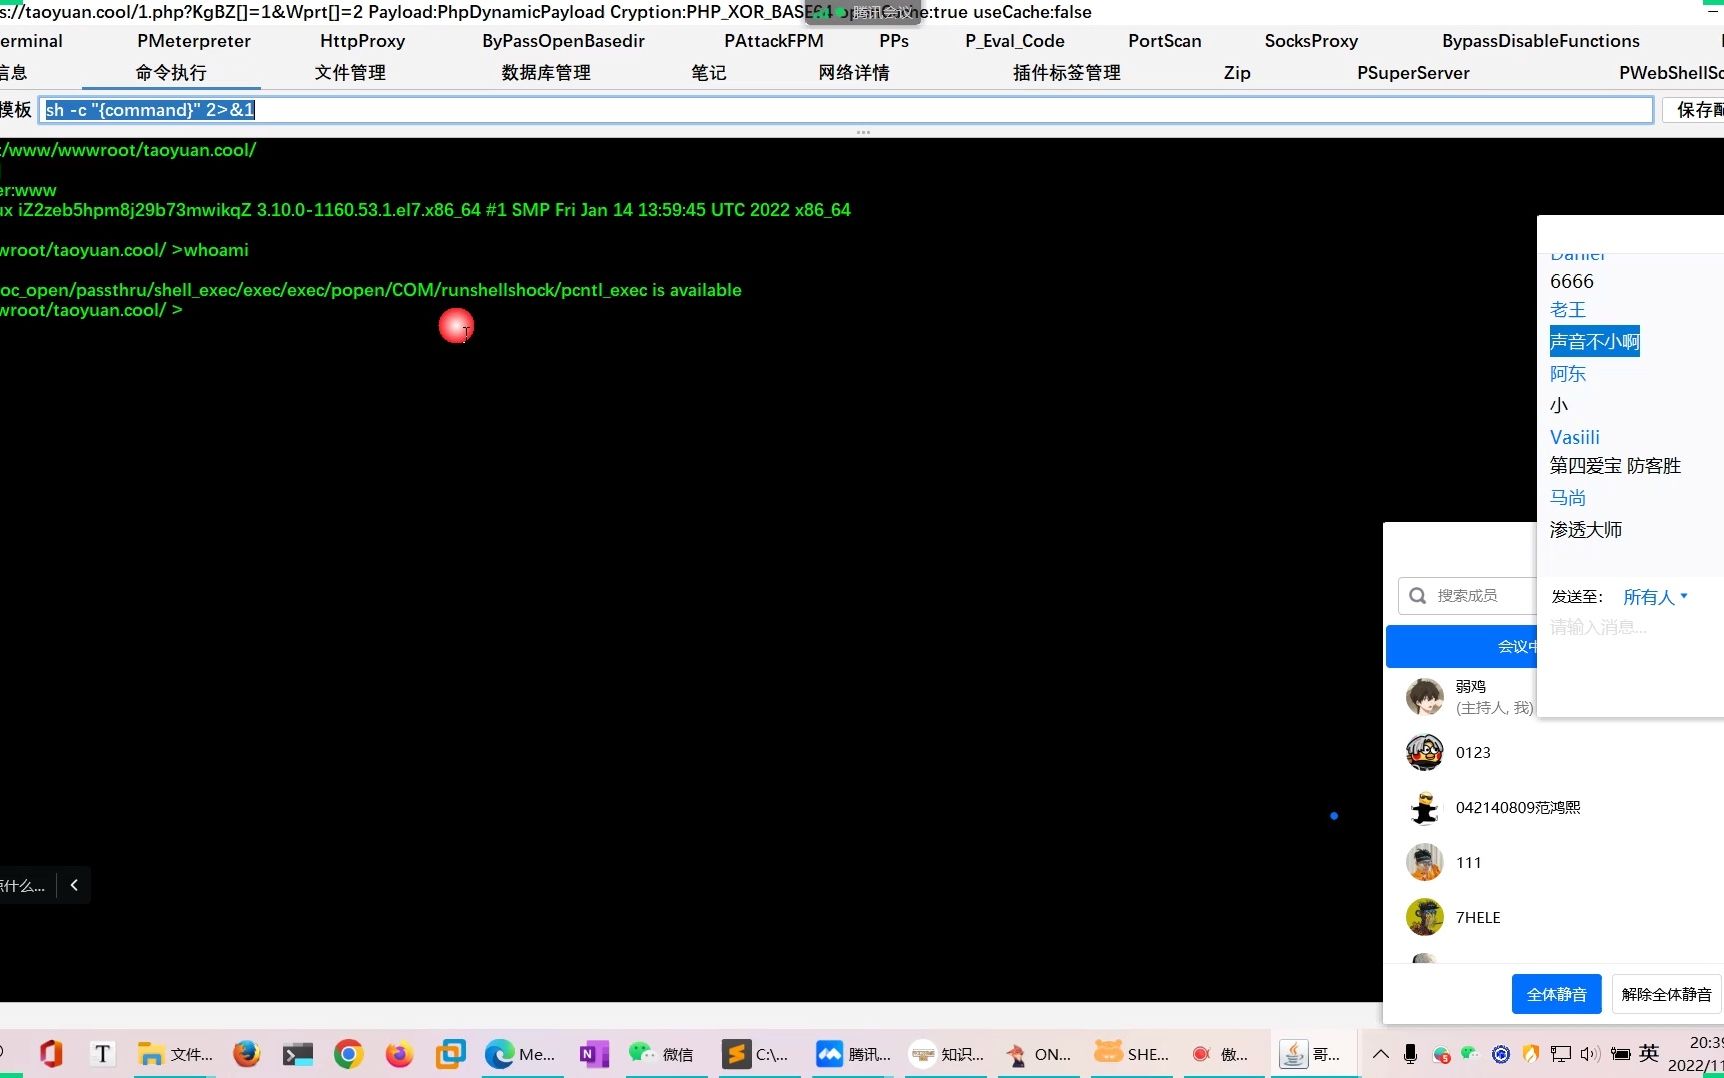The height and width of the screenshot is (1078, 1724).
Task: Open the ByPassOpenBasedir plugin tab
Action: [x=563, y=41]
